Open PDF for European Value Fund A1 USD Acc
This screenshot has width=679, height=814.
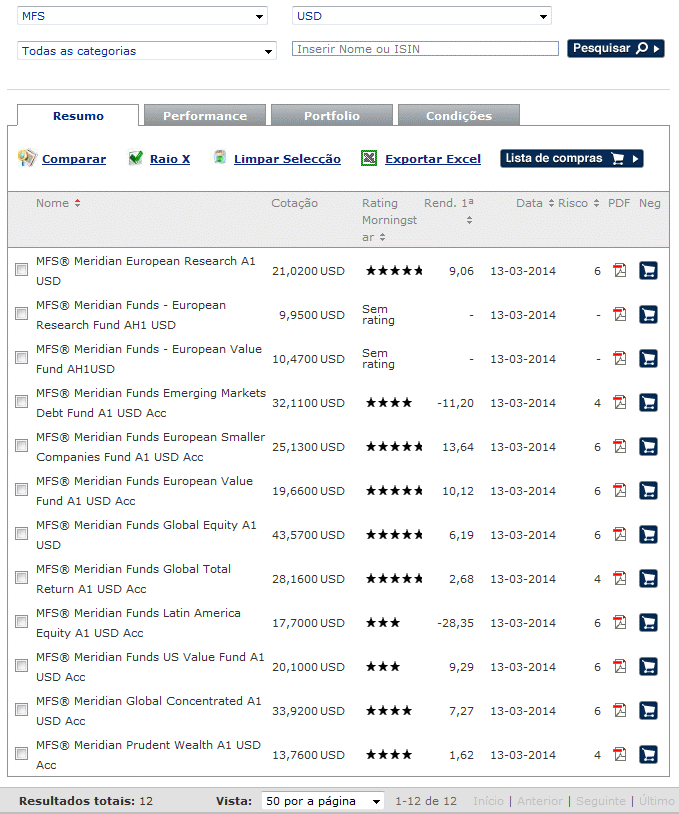click(619, 491)
